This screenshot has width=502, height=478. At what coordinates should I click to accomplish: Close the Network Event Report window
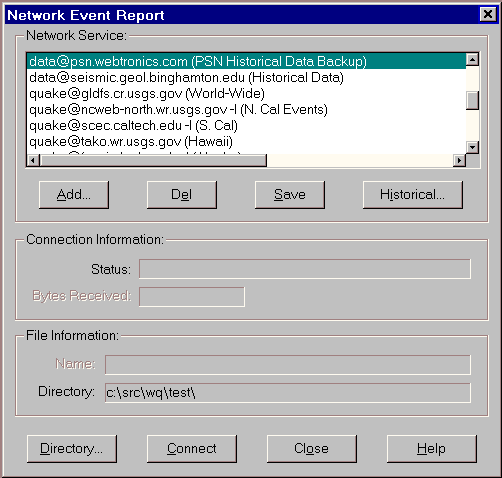pyautogui.click(x=488, y=14)
